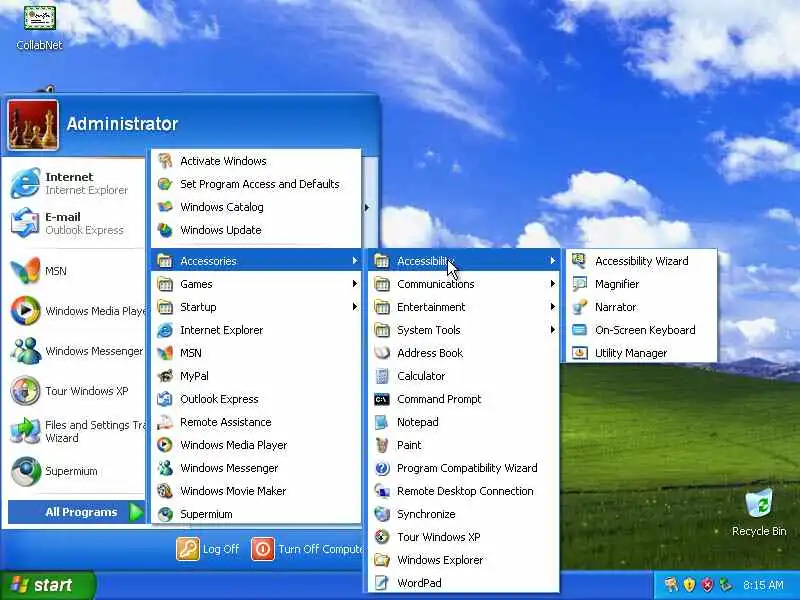Image resolution: width=800 pixels, height=600 pixels.
Task: Open Internet Explorer pinned item
Action: pyautogui.click(x=76, y=183)
